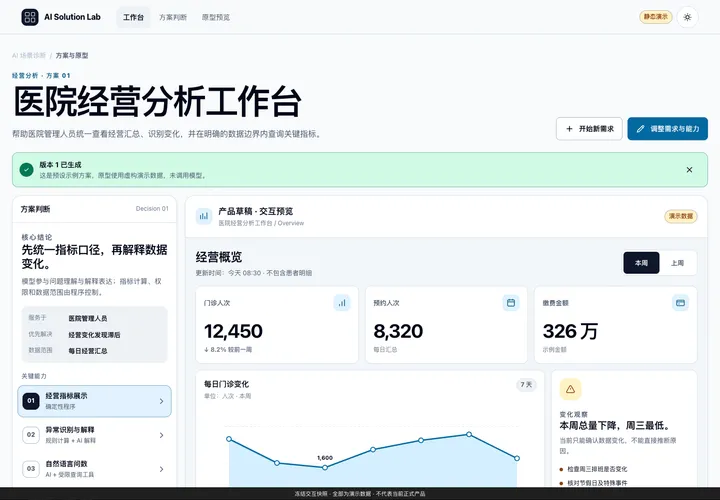The height and width of the screenshot is (500, 720).
Task: Toggle theme with the sun icon
Action: pyautogui.click(x=687, y=17)
